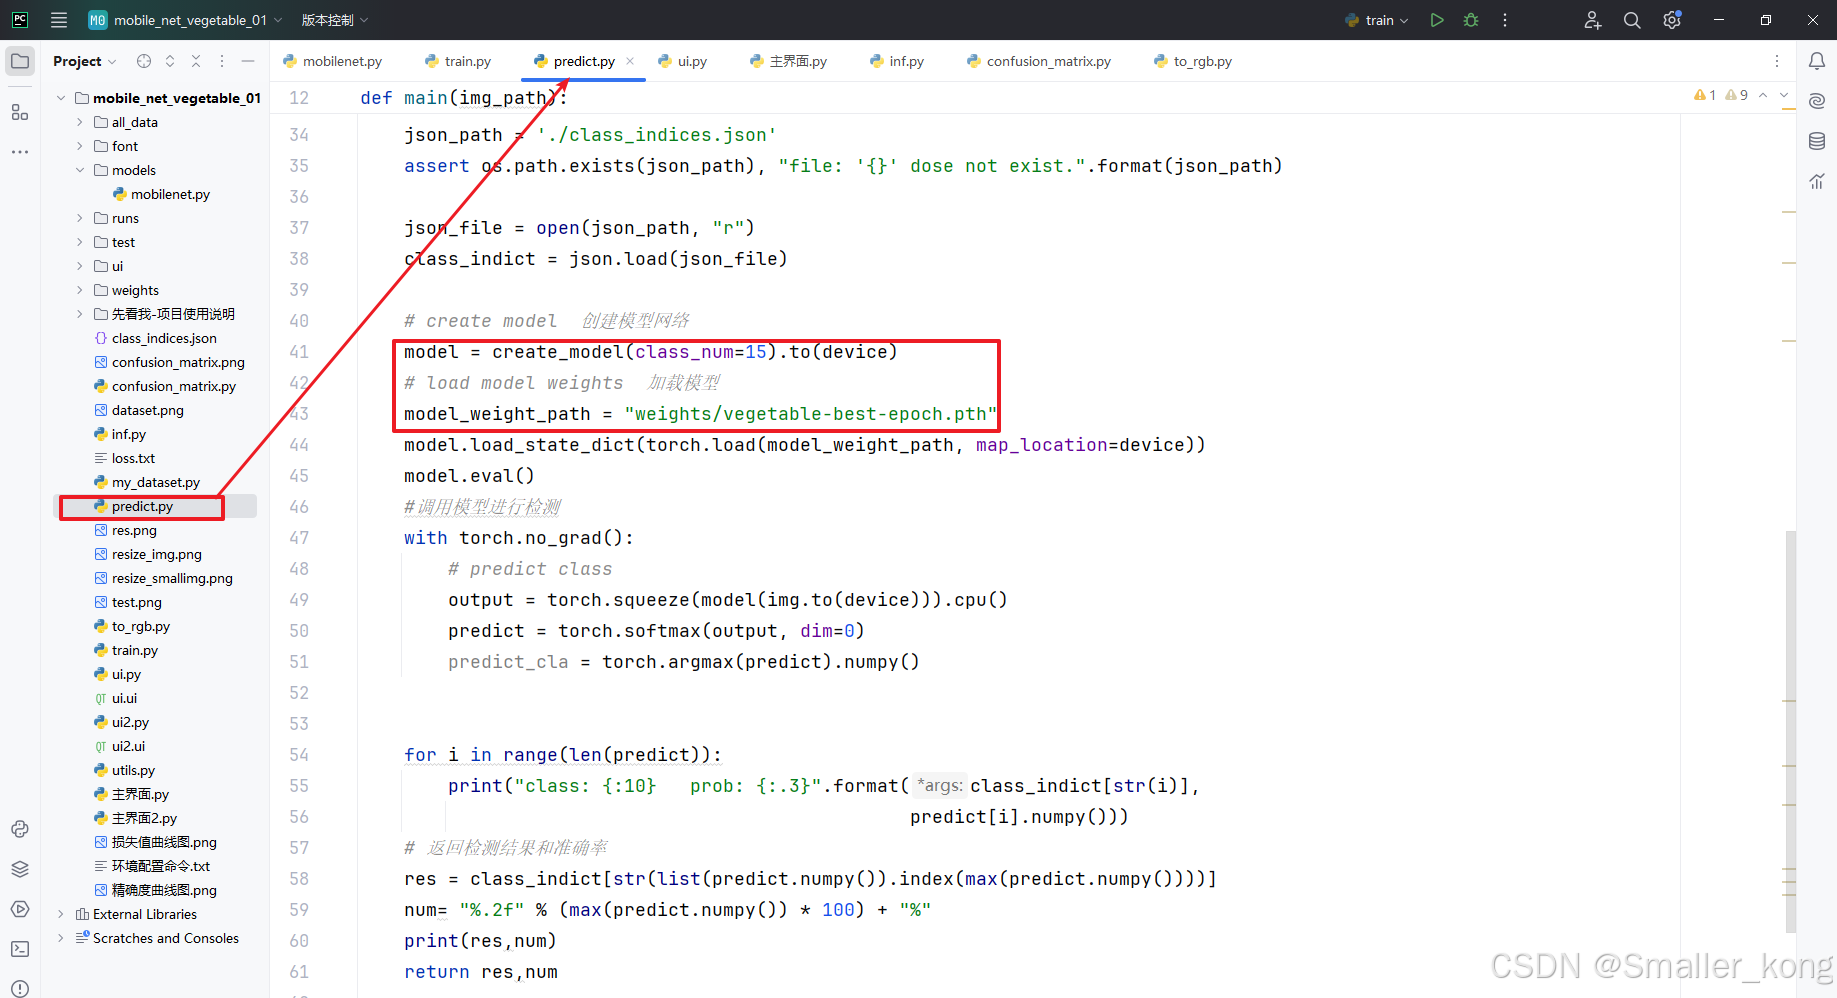Switch to the ui.py tab

[683, 61]
